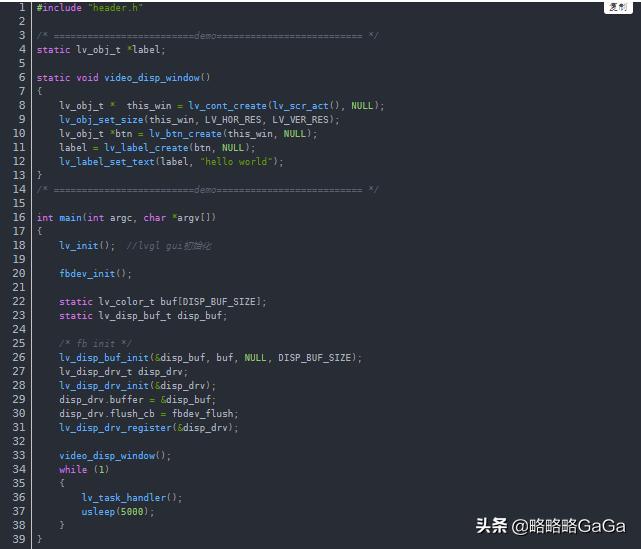Click the "fbdev_flush" identifier
Screen dimensions: 641x549
(x=202, y=414)
